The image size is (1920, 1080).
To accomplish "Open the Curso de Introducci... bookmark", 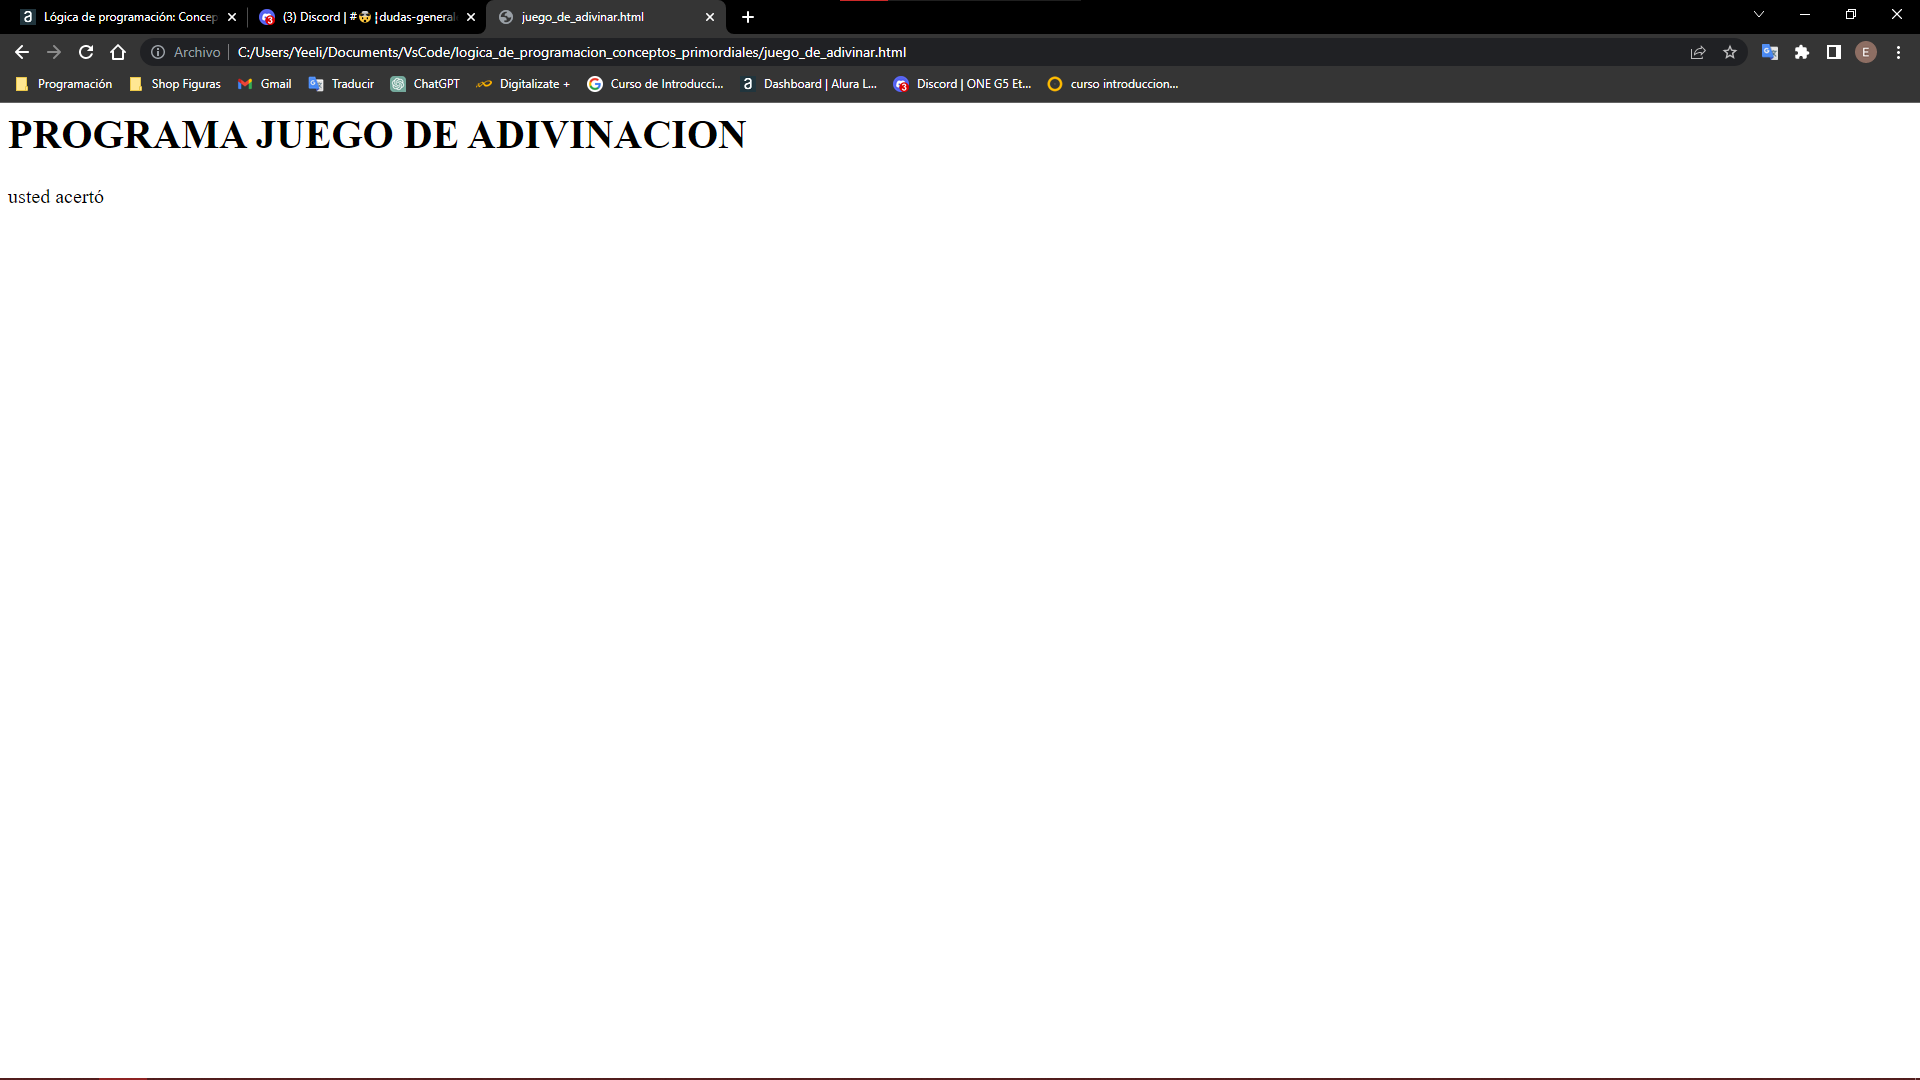I will click(656, 84).
